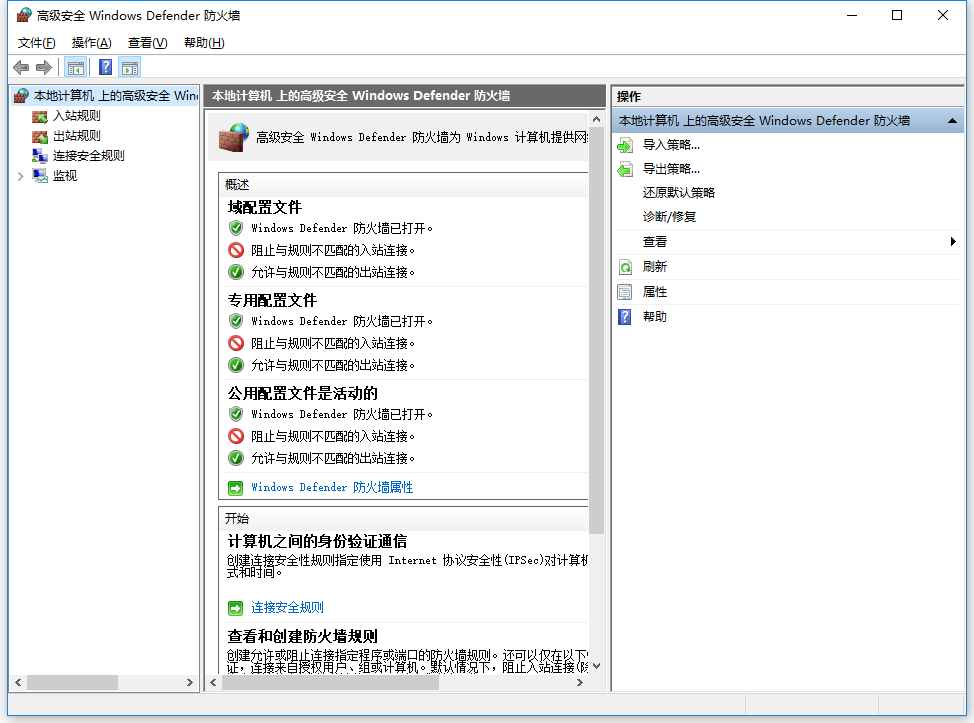Screen dimensions: 974x723
Task: Click the 出站规则 brick wall icon
Action: coord(40,136)
